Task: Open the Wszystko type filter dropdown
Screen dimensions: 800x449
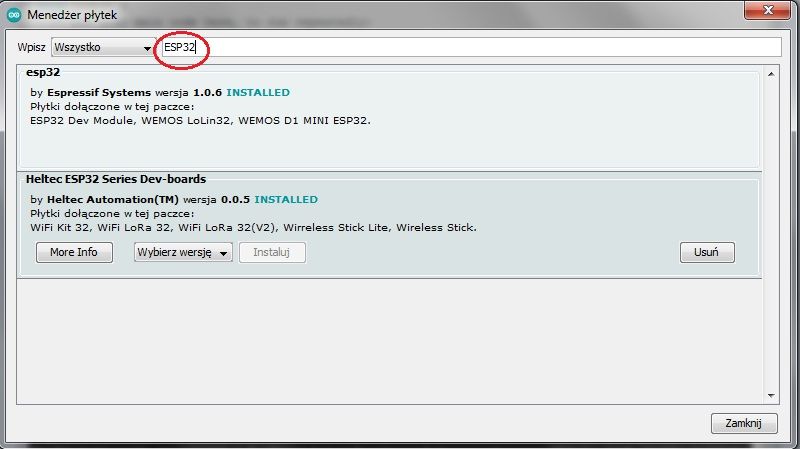Action: point(104,47)
